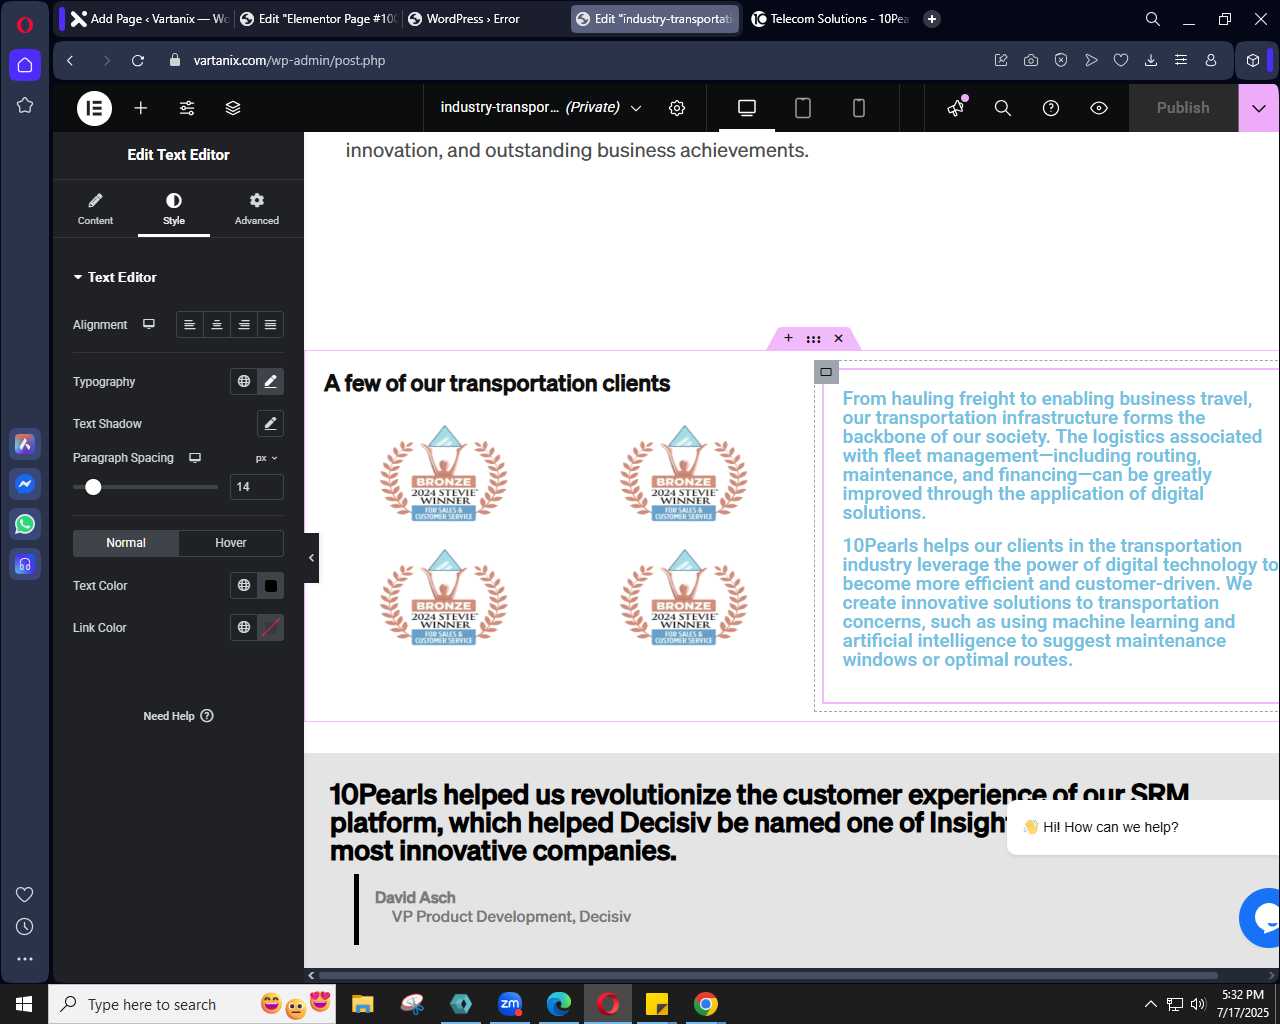Delete container with X handle
The width and height of the screenshot is (1280, 1024).
pyautogui.click(x=838, y=338)
